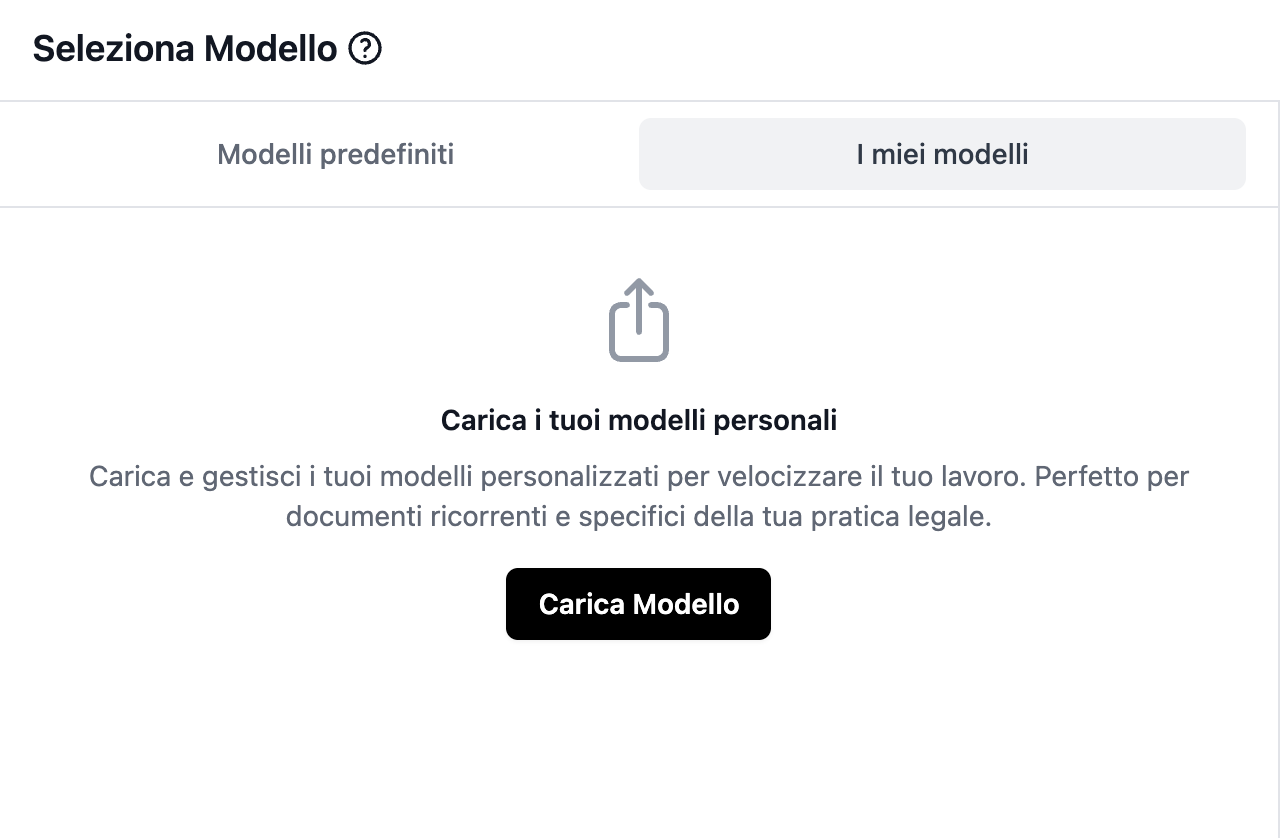
Task: Select the gray upload tray icon
Action: click(639, 320)
